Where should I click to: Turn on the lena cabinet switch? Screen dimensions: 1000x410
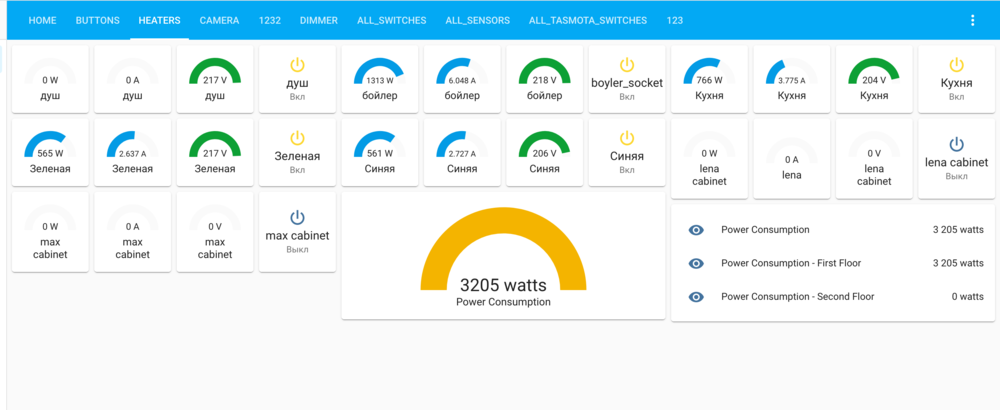coord(956,144)
